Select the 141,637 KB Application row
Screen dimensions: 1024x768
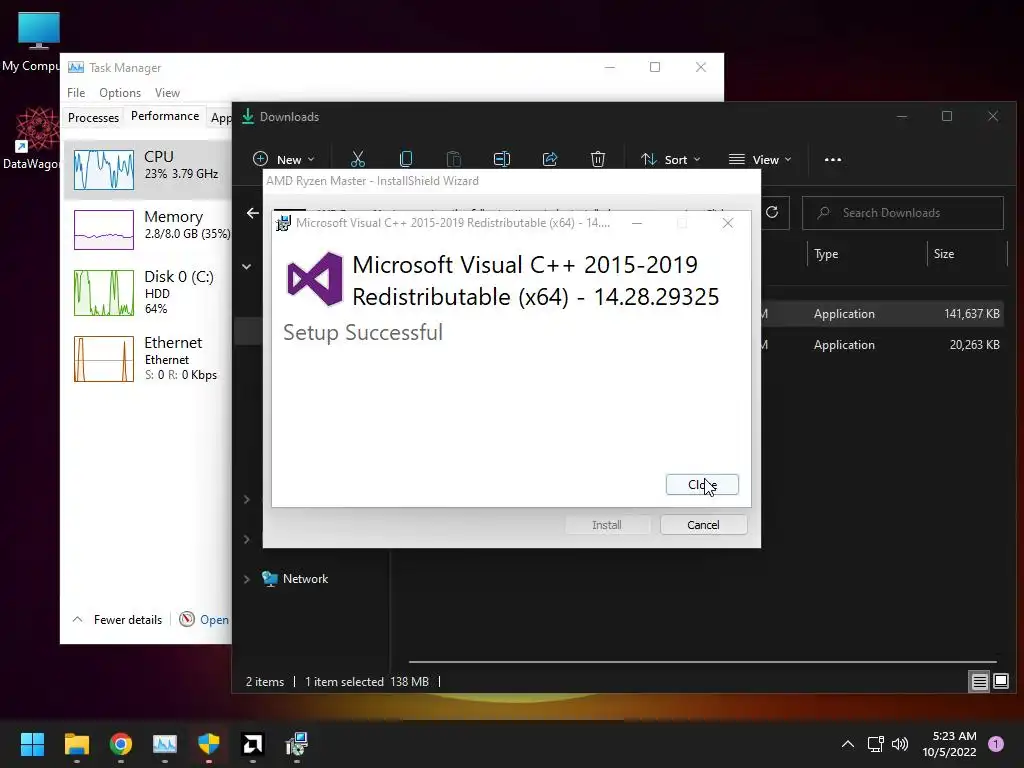tap(885, 313)
